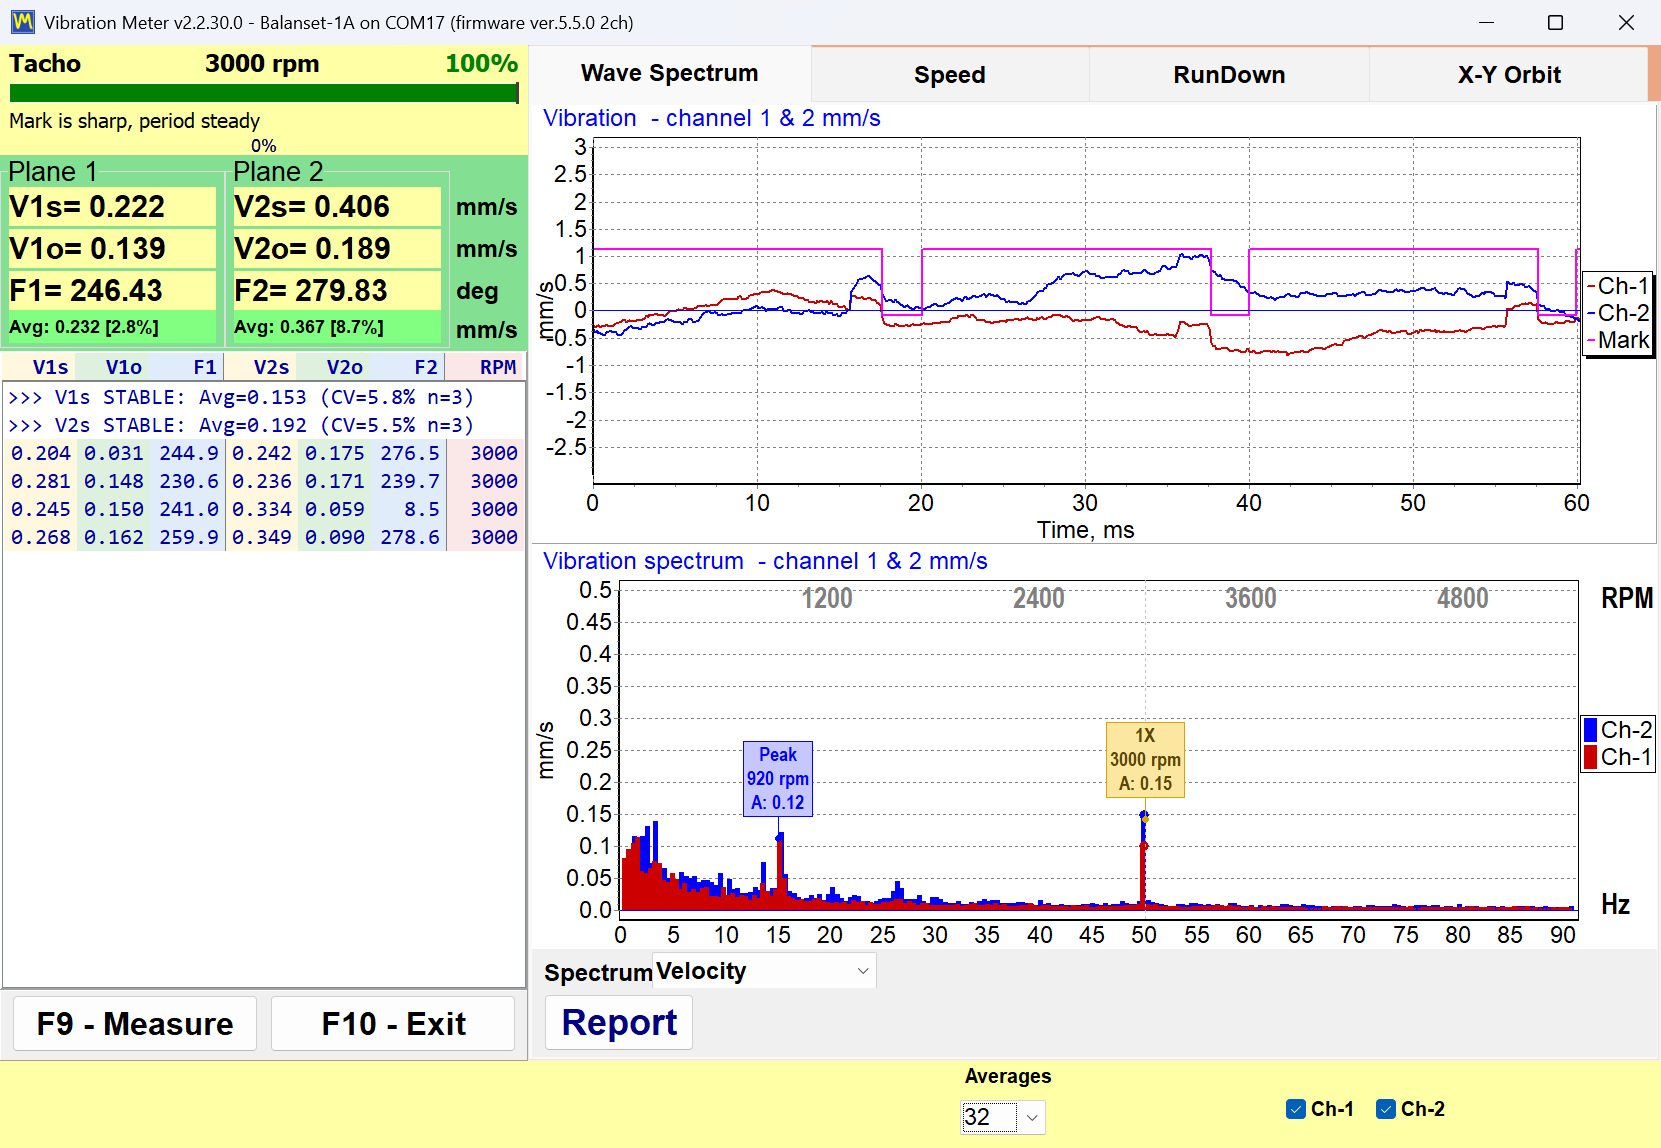The width and height of the screenshot is (1661, 1148).
Task: Select the table cell 0.245
Action: click(x=41, y=509)
